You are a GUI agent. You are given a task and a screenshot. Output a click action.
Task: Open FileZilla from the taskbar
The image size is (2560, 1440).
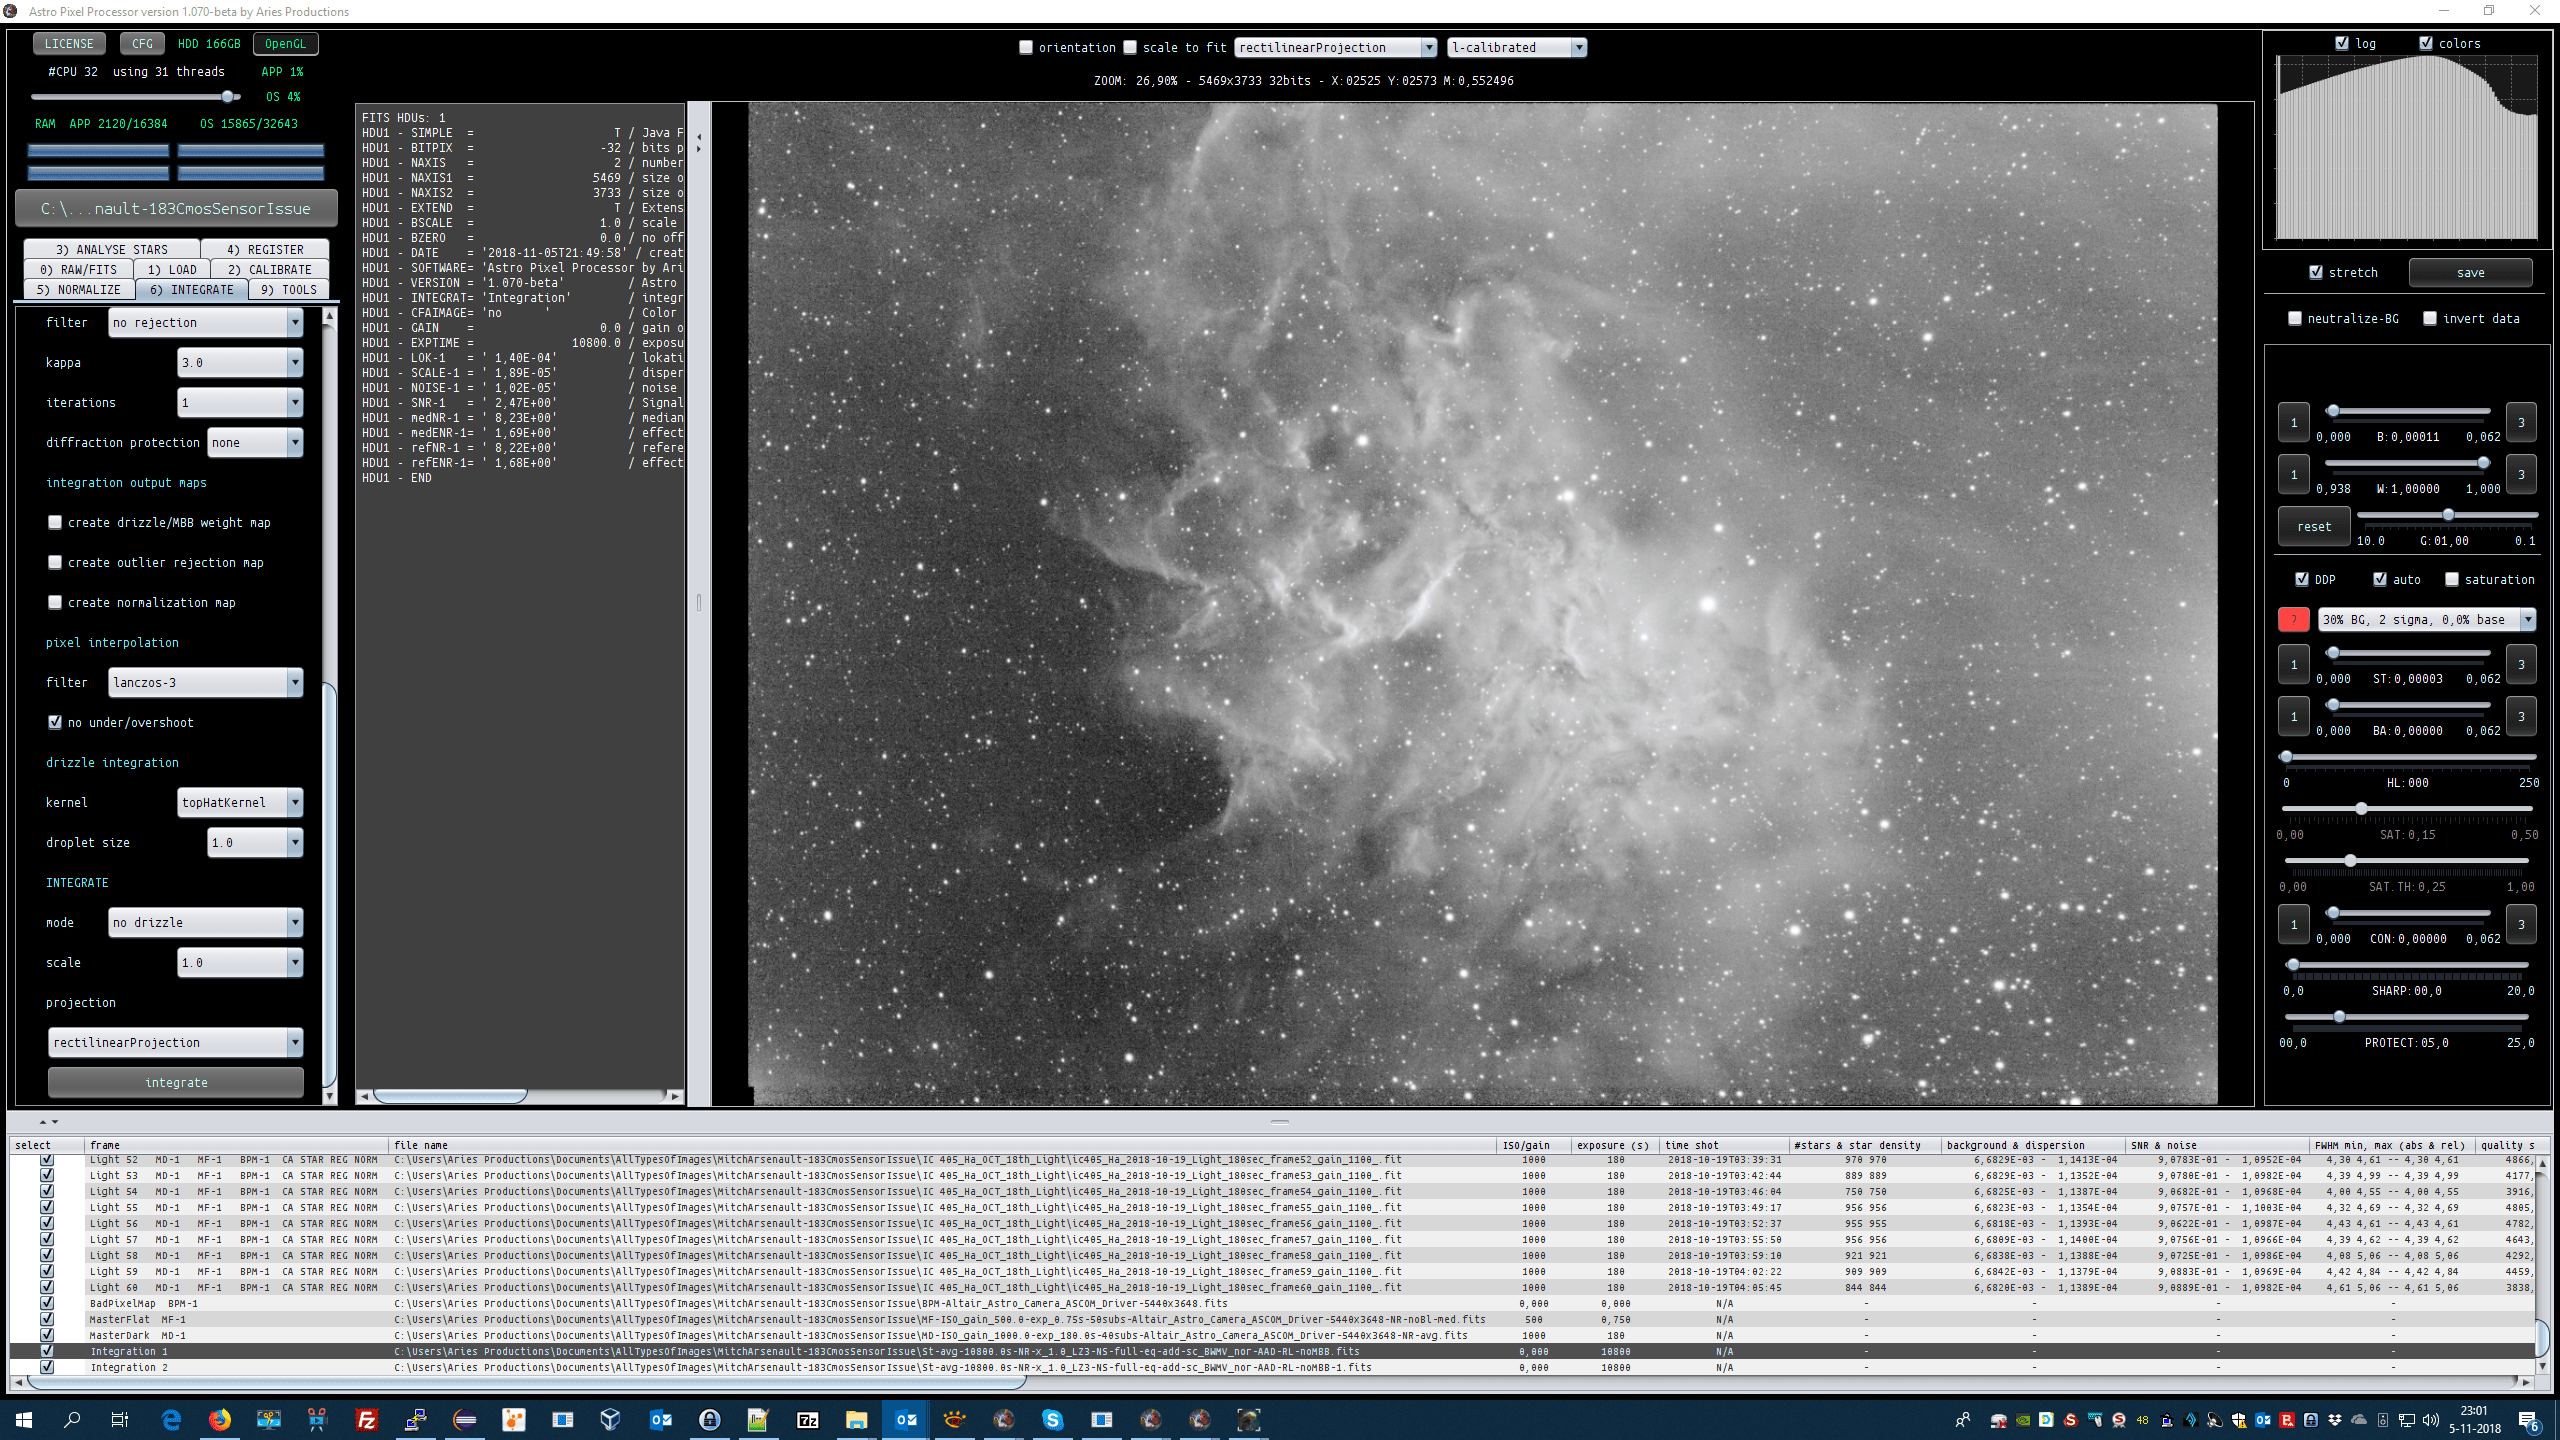click(367, 1419)
